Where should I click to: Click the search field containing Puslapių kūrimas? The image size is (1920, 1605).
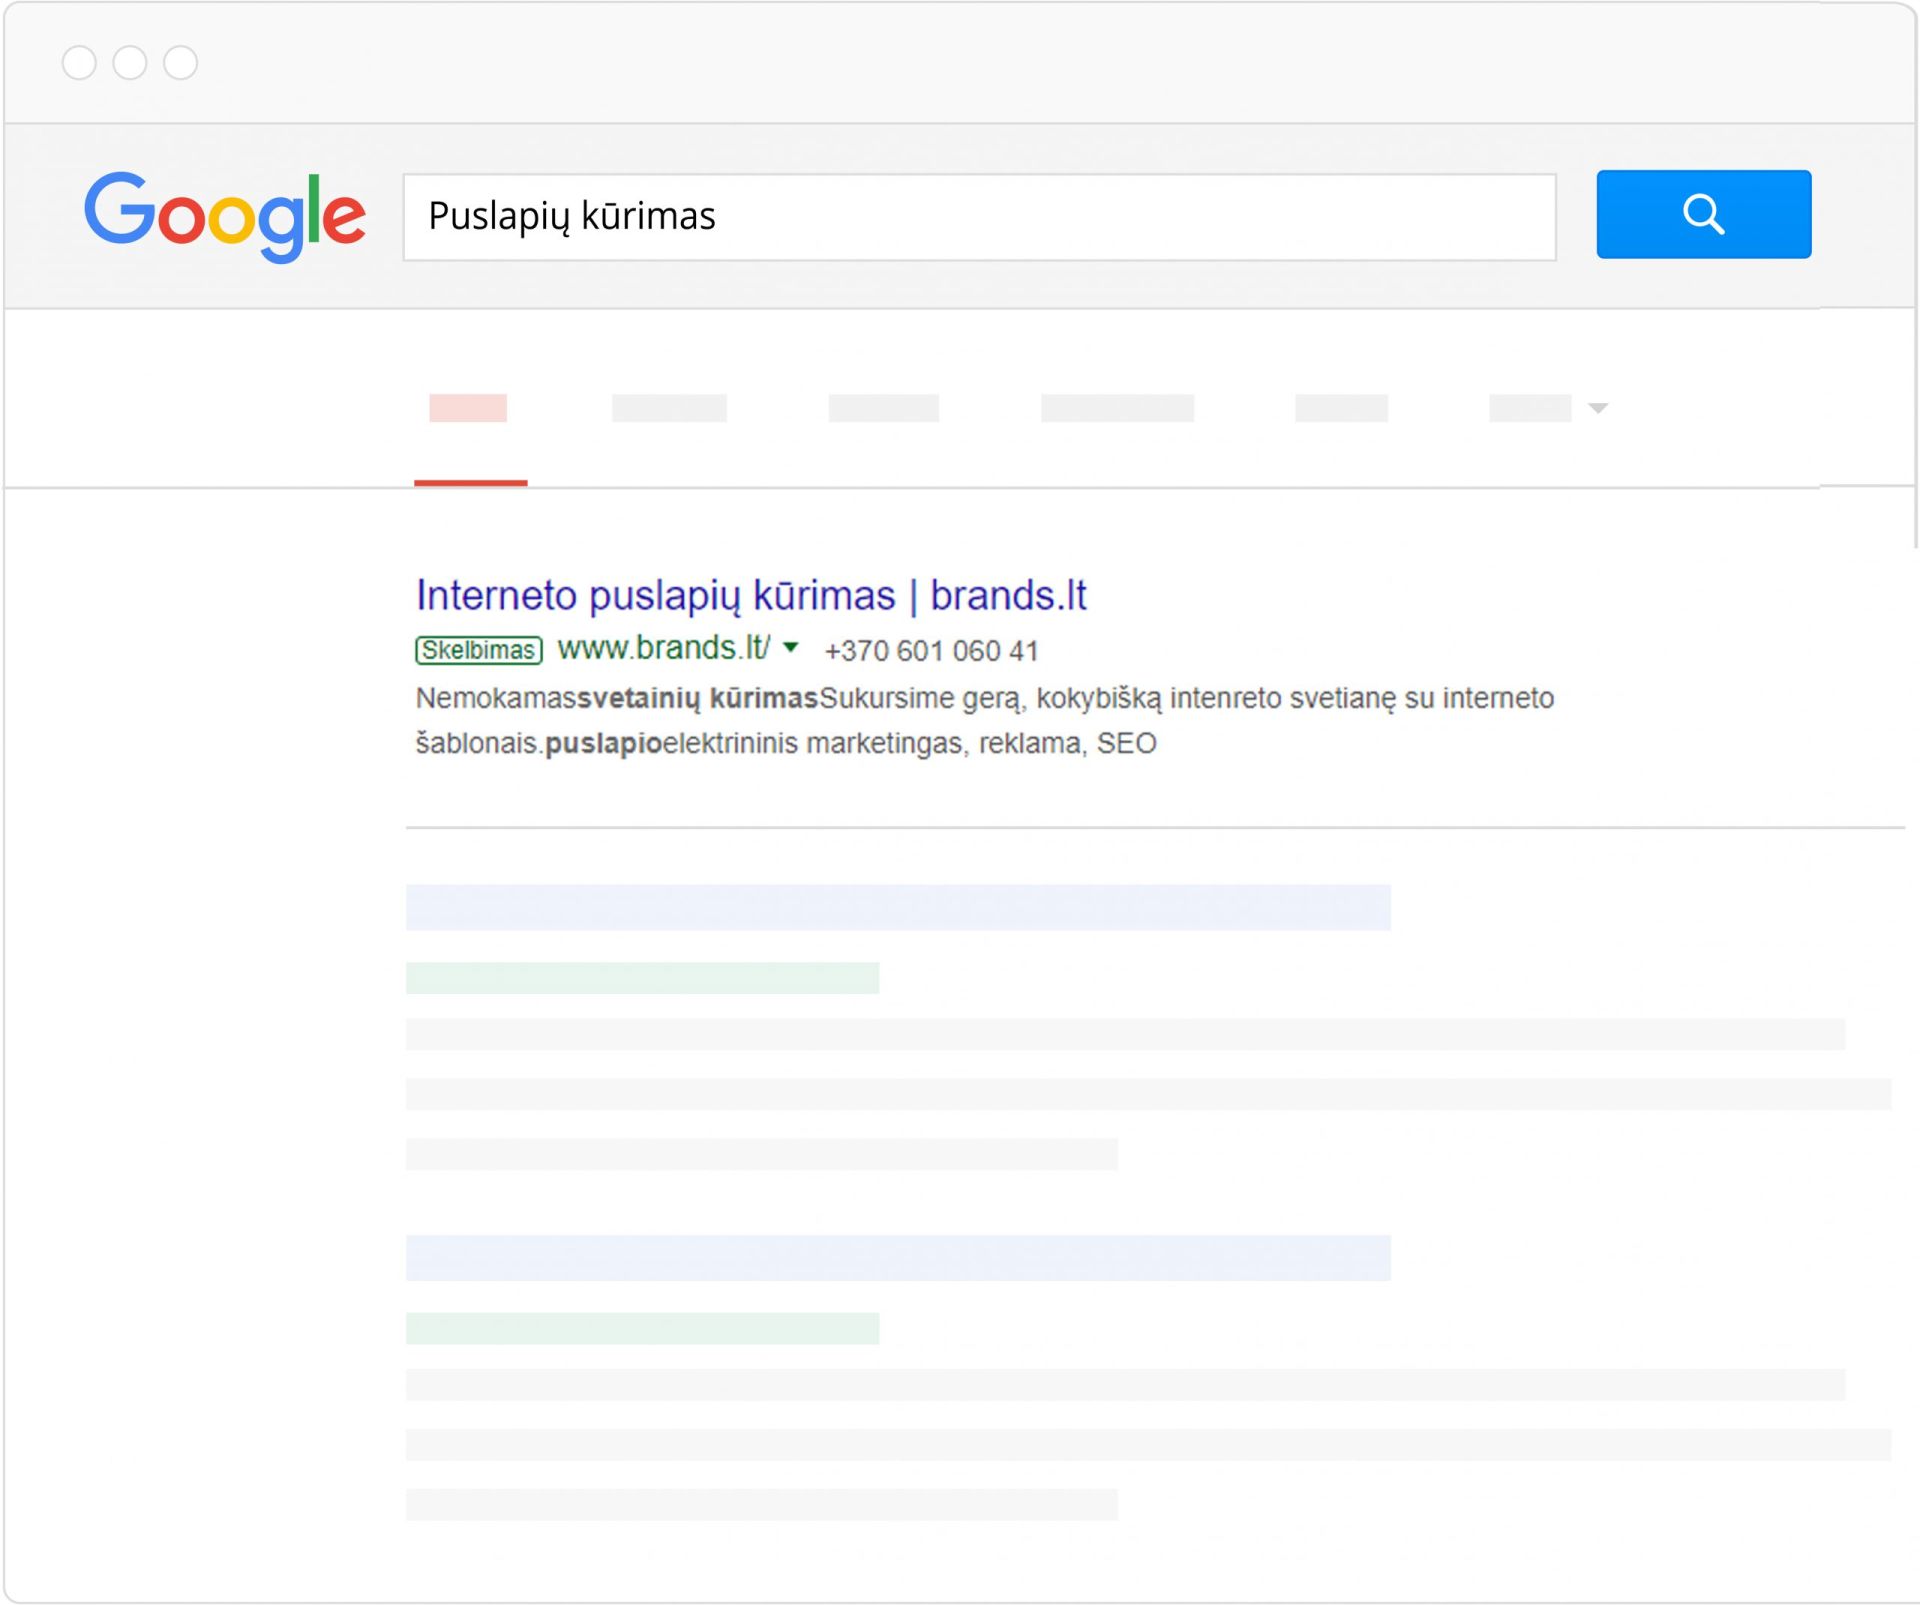pyautogui.click(x=979, y=217)
